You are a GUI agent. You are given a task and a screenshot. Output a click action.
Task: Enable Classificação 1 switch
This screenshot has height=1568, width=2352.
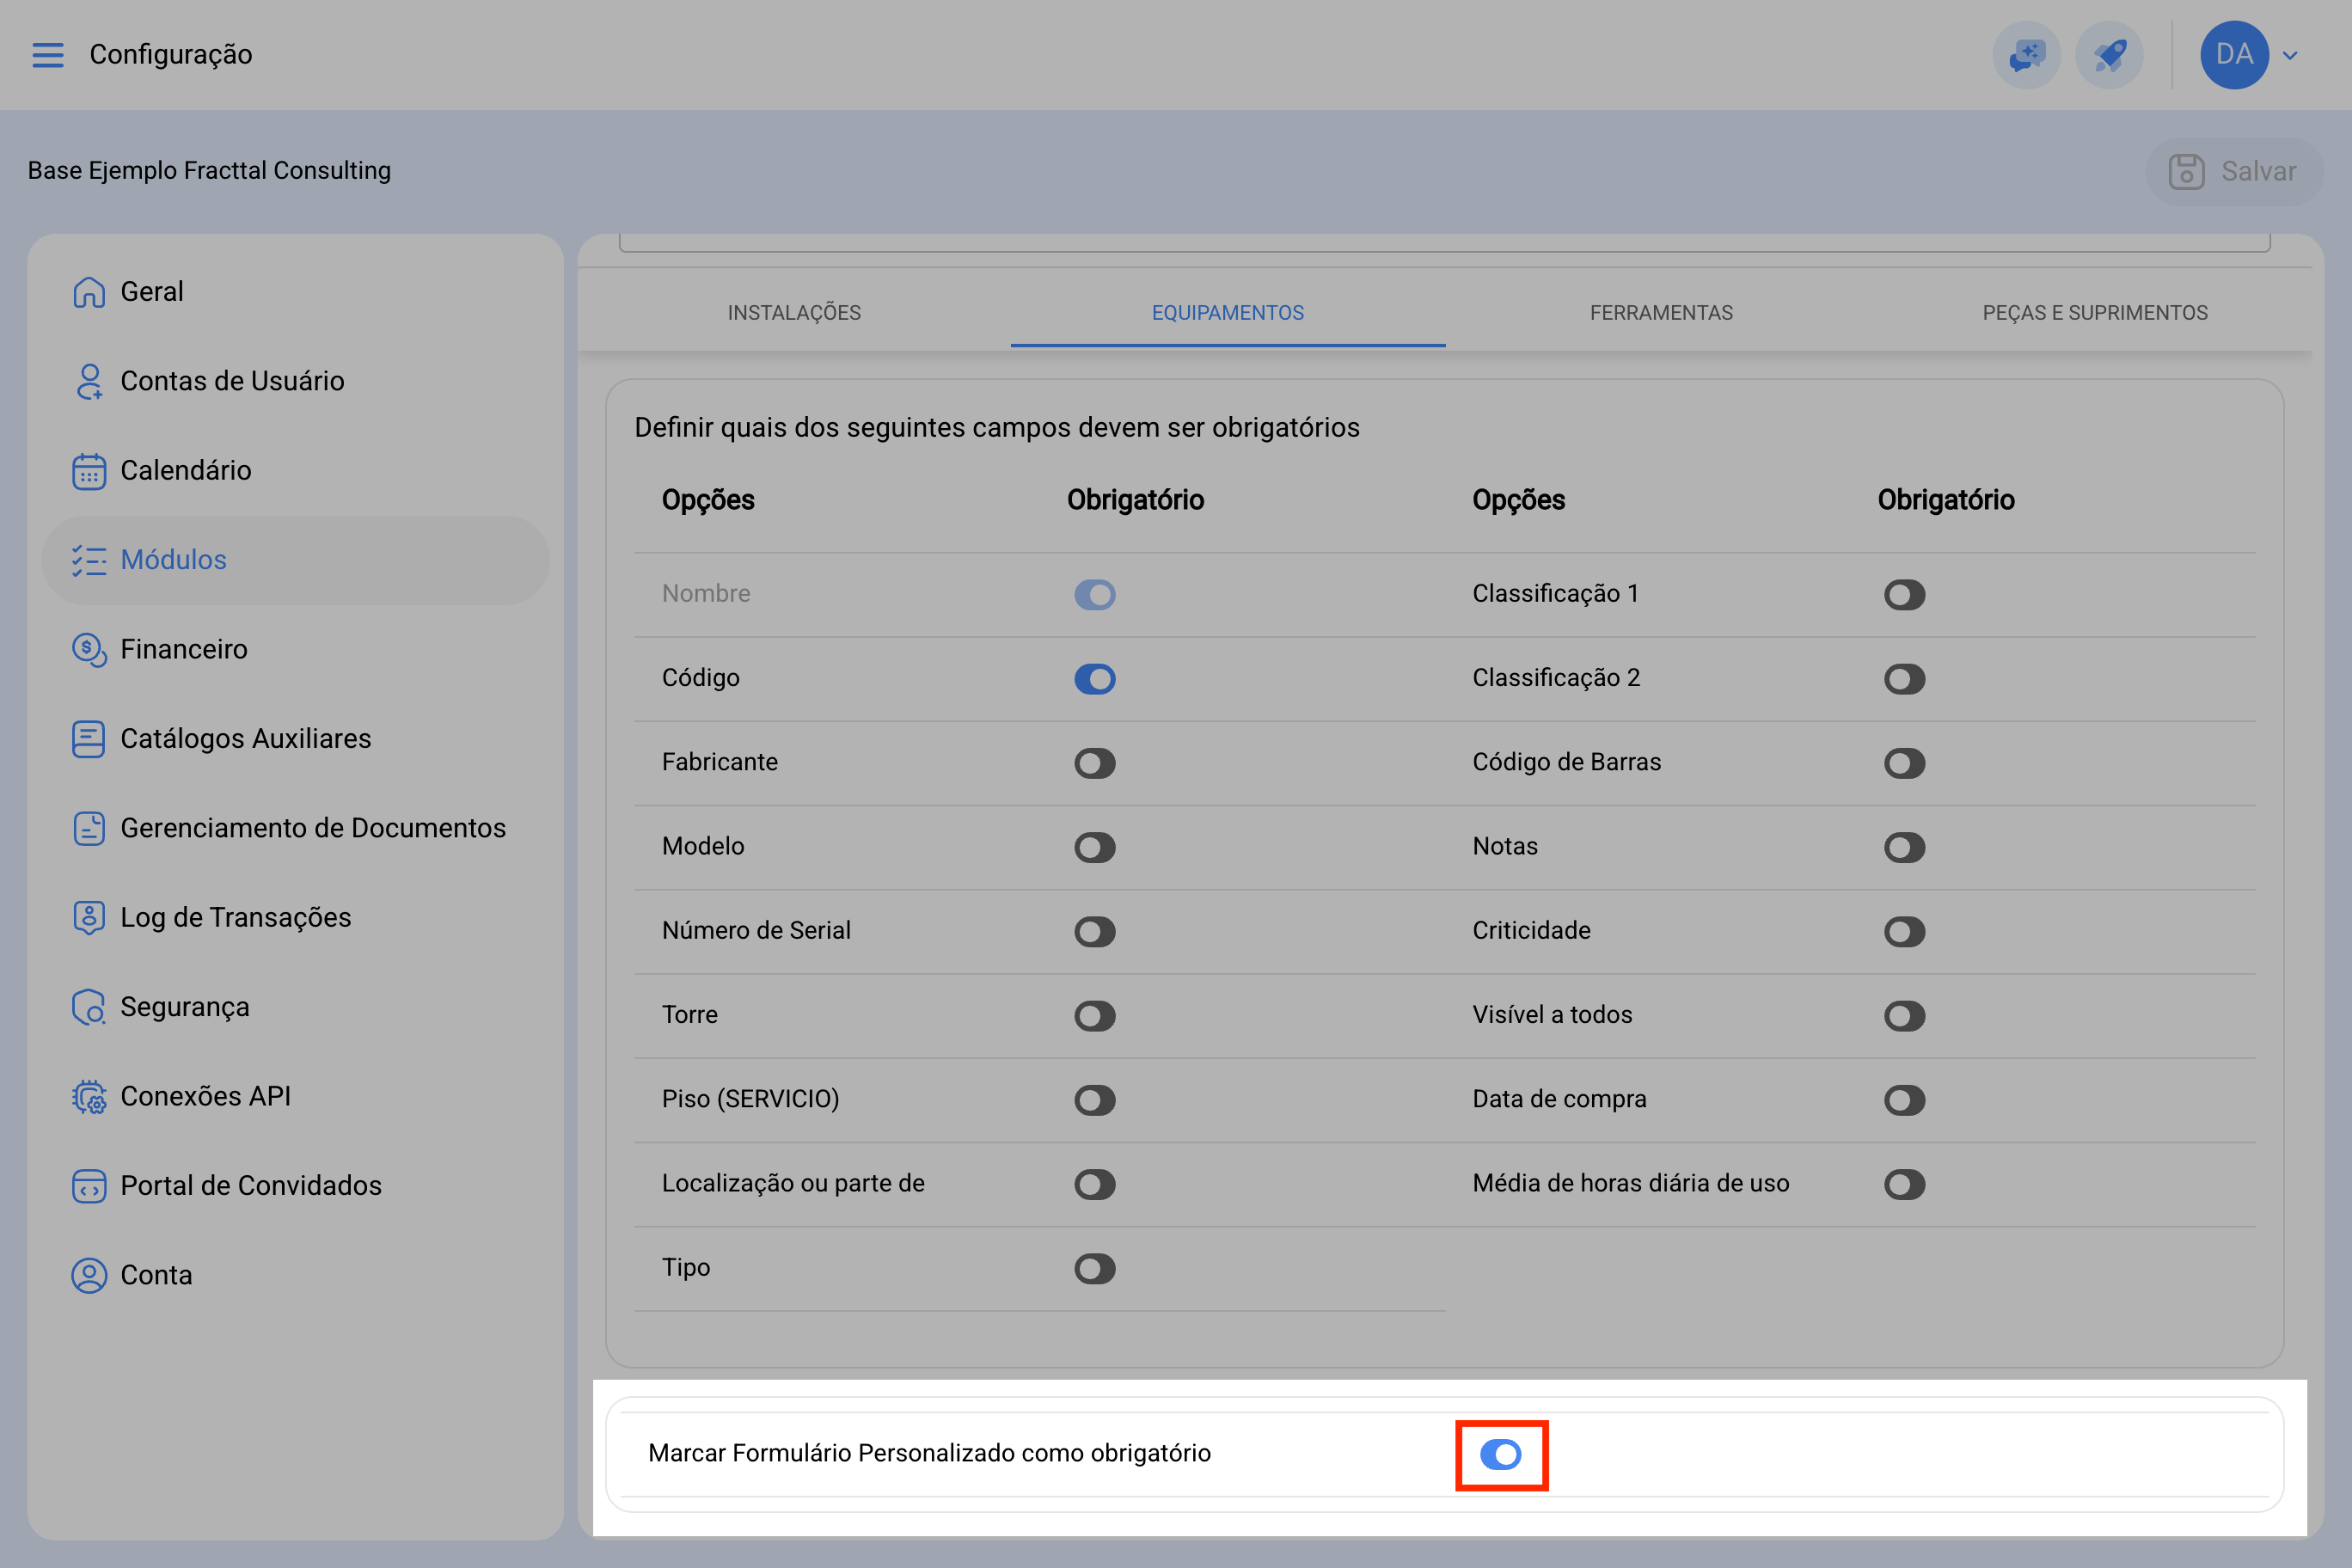(1905, 595)
